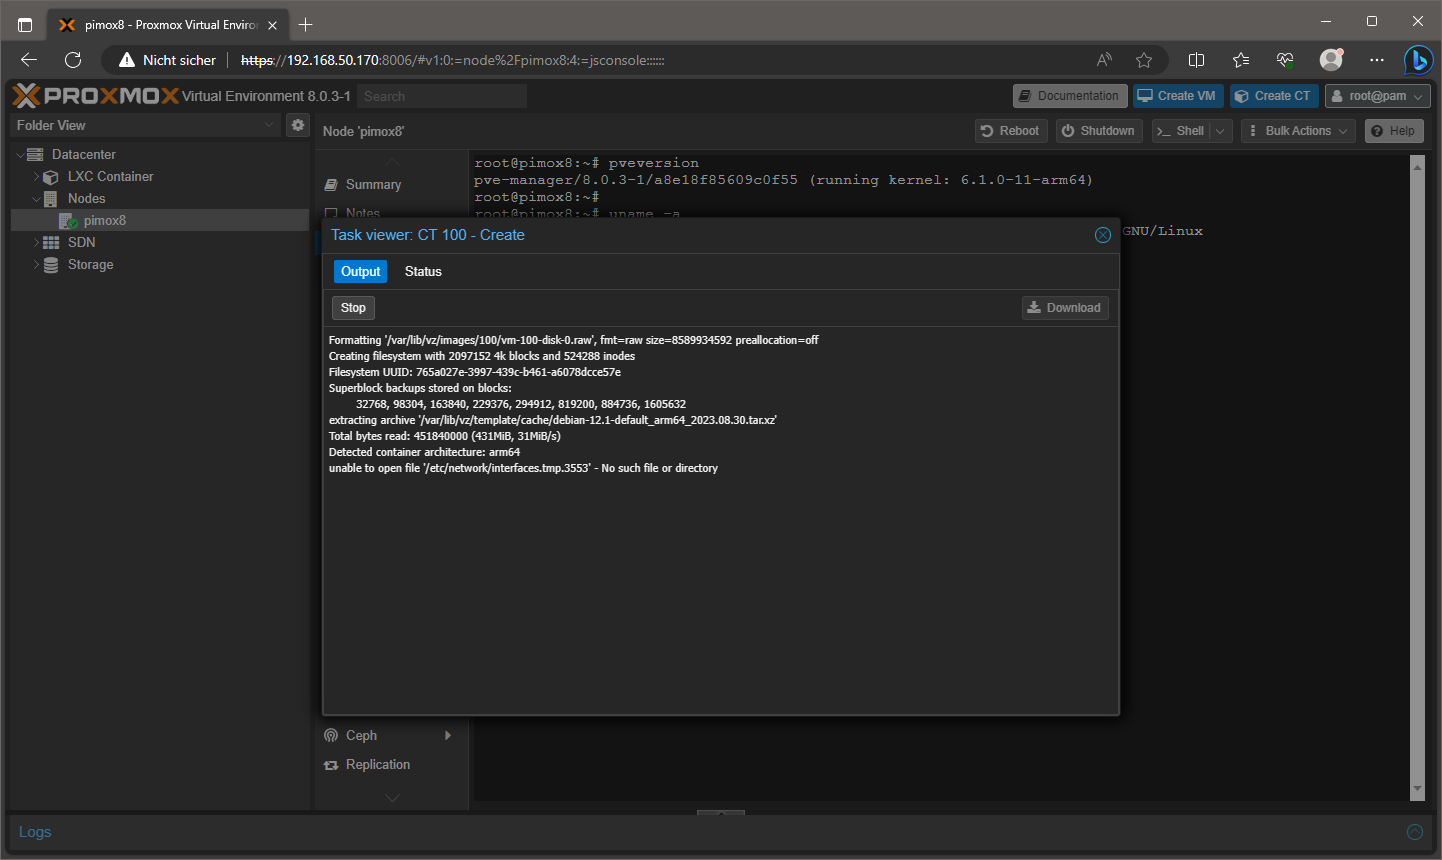
Task: Click browser back arrow
Action: [29, 60]
